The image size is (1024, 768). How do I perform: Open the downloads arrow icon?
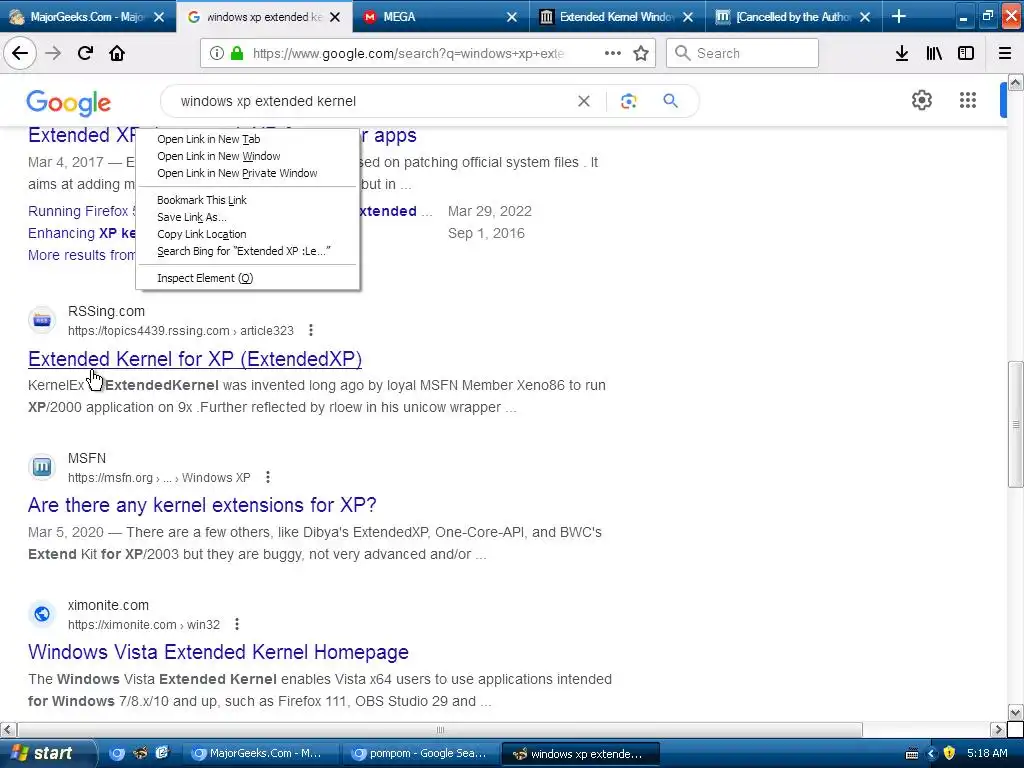902,53
